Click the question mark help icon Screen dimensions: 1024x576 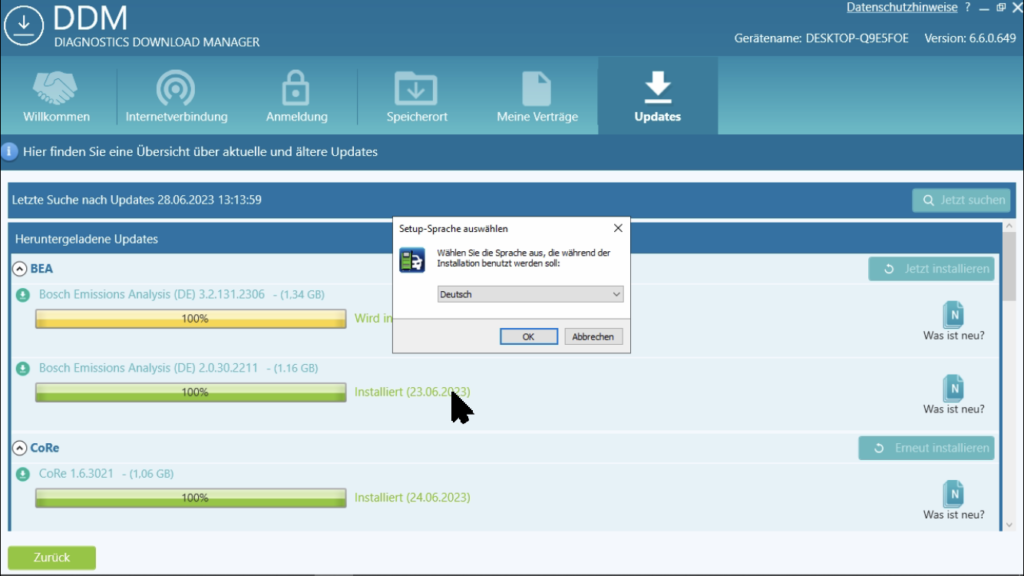click(967, 7)
